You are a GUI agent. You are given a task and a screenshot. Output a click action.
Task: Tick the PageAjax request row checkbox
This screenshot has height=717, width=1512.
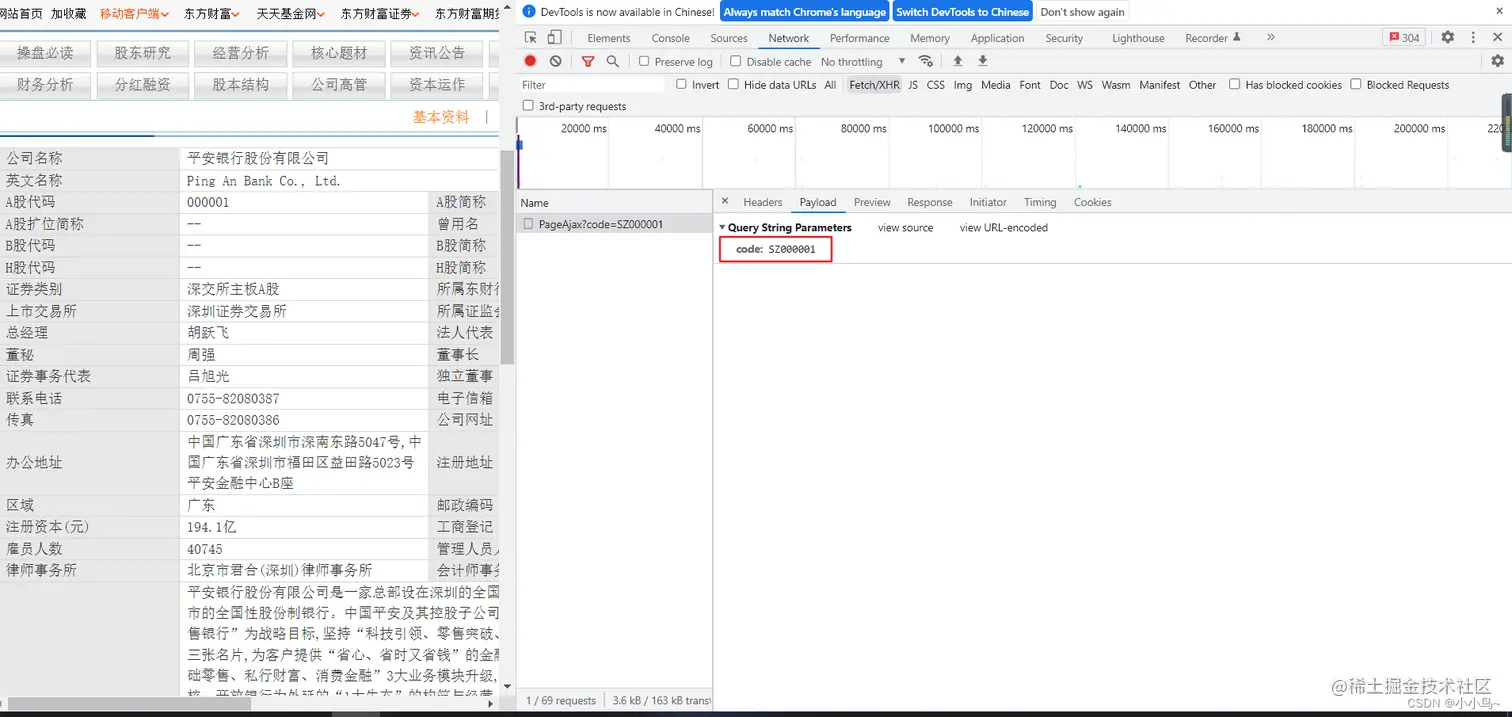tap(528, 224)
